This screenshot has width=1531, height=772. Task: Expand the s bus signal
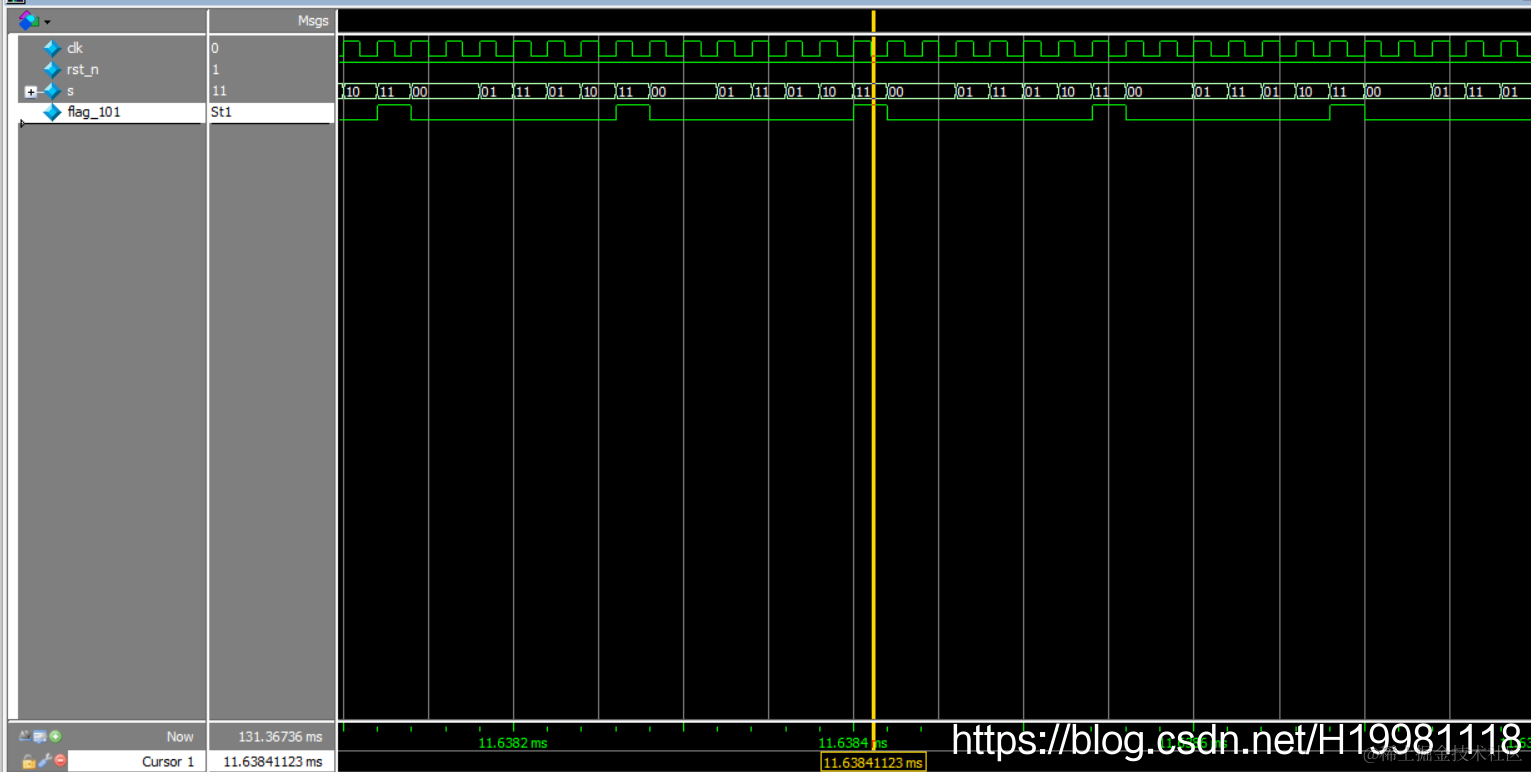point(30,92)
